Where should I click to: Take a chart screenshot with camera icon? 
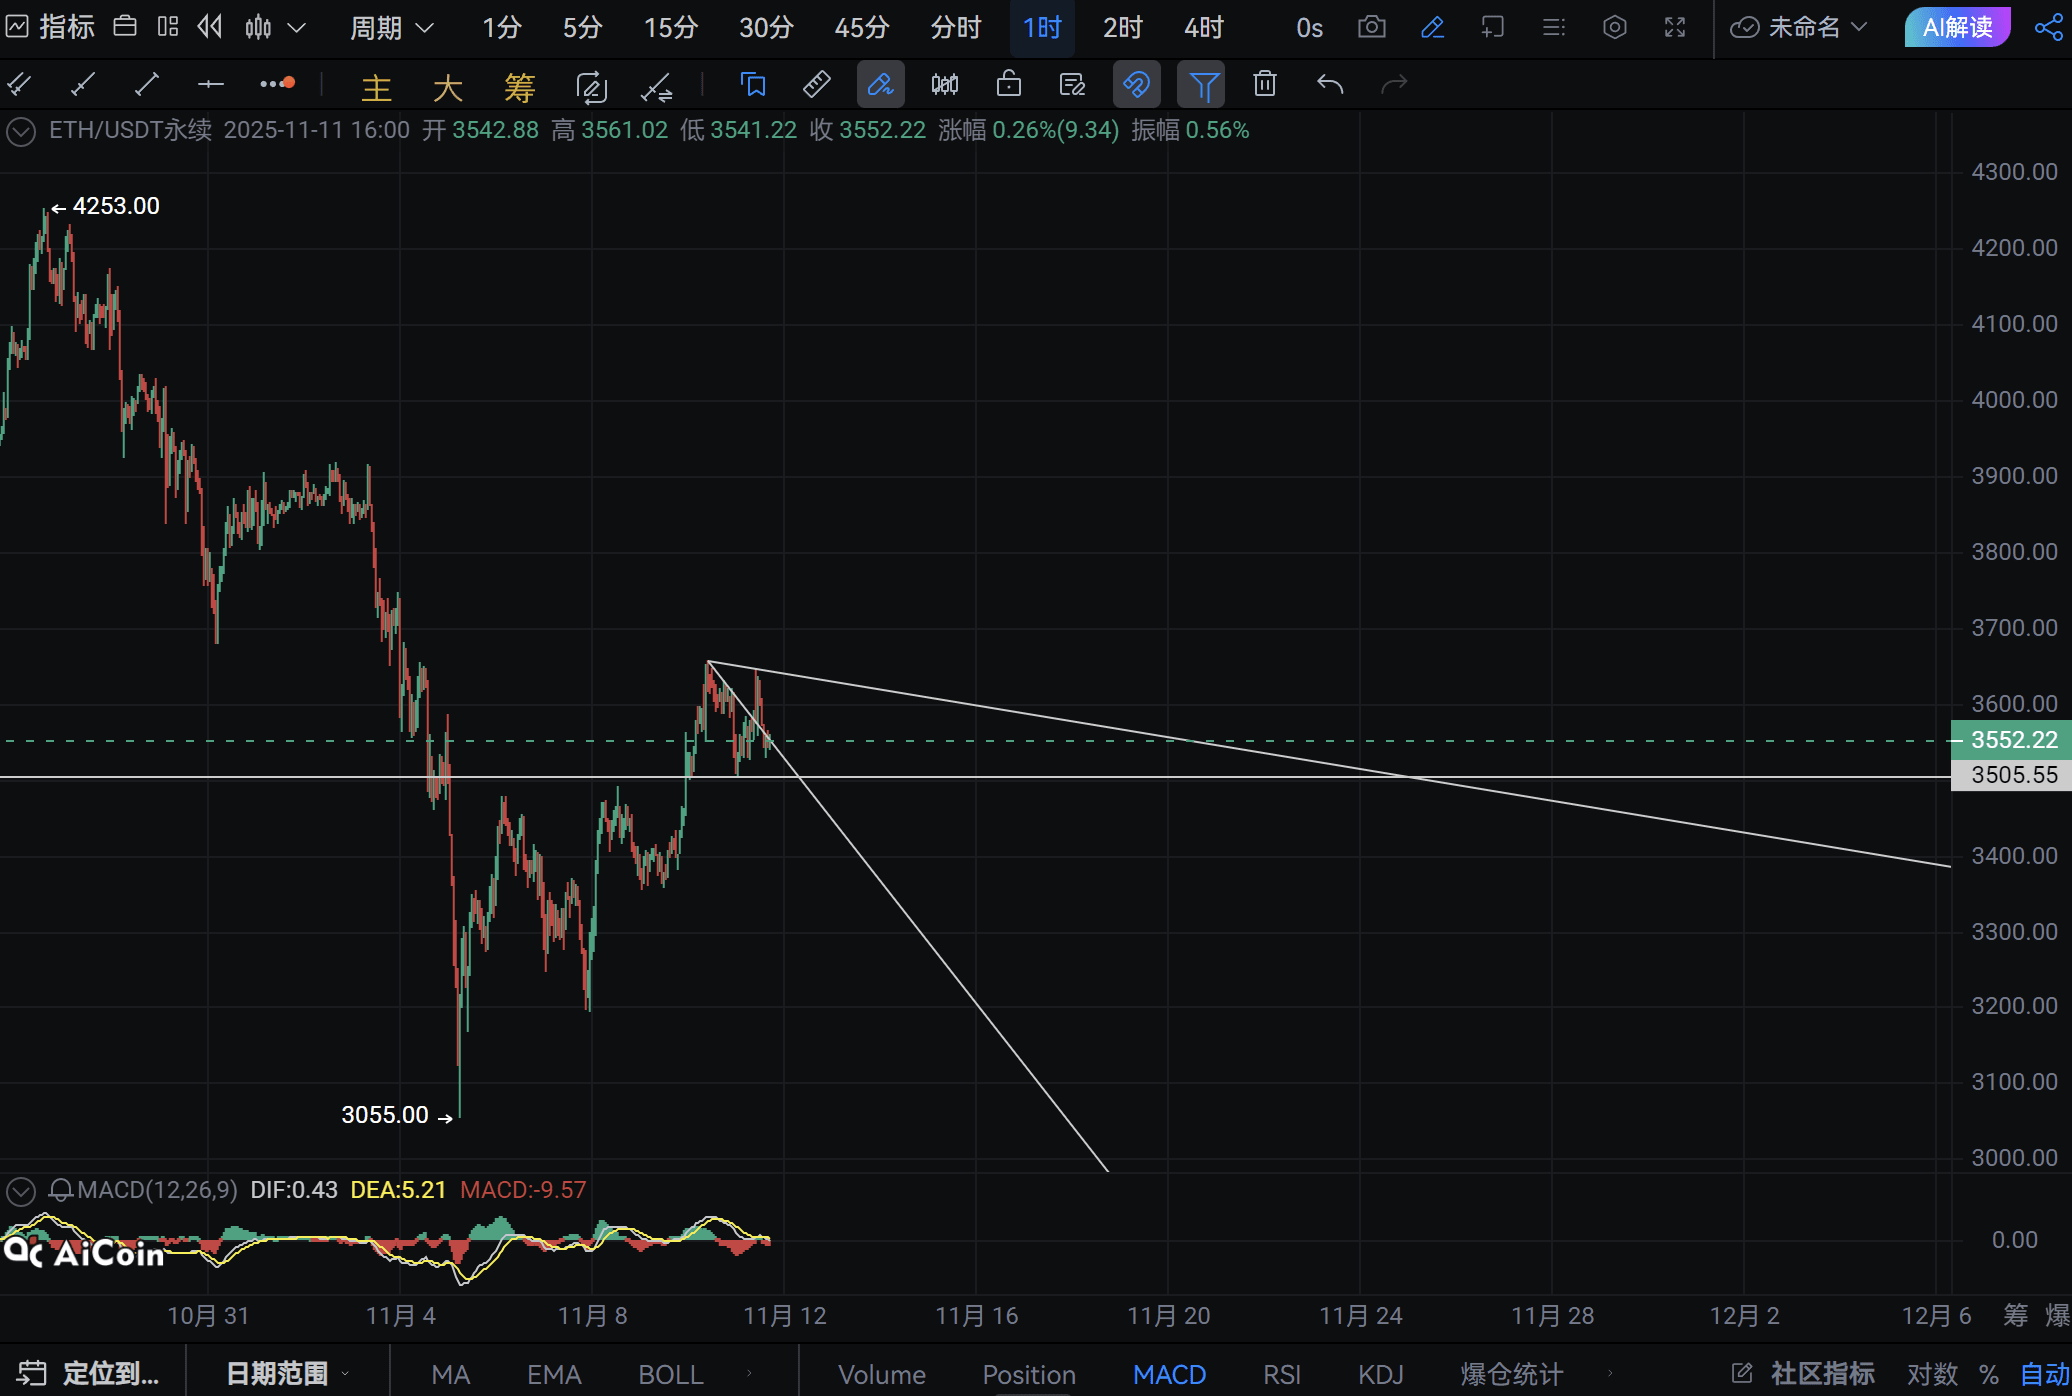1371,27
